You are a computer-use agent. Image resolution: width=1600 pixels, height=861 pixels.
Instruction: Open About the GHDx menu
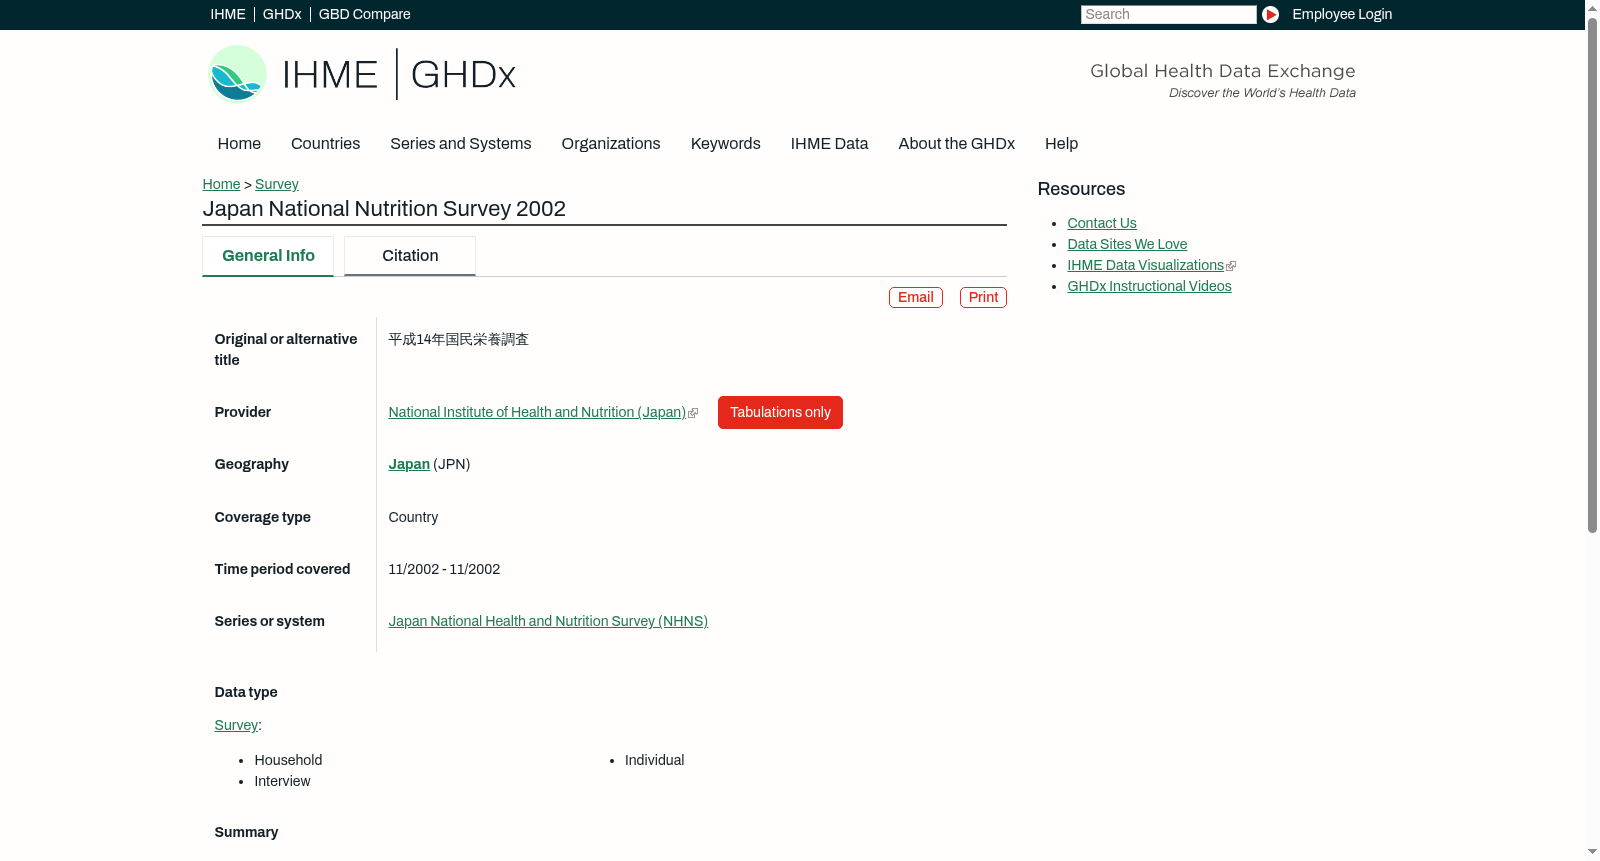click(956, 144)
